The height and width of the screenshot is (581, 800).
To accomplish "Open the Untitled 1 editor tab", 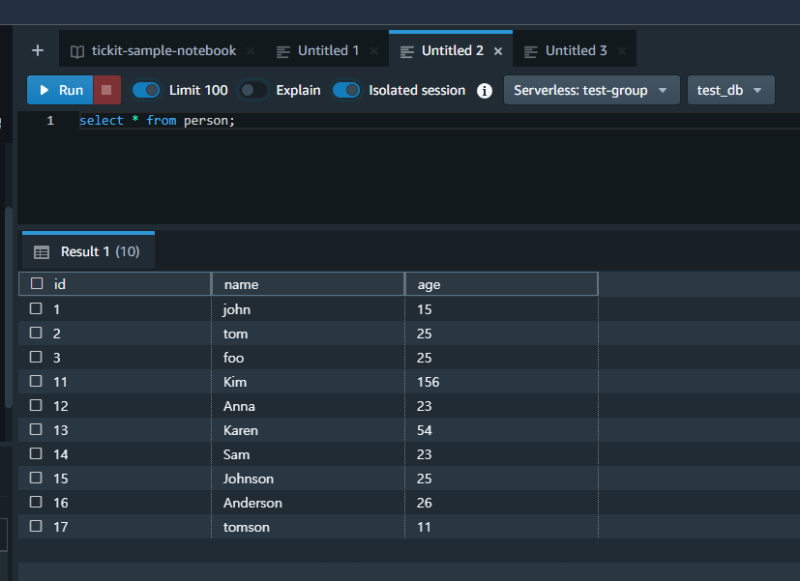I will click(328, 51).
